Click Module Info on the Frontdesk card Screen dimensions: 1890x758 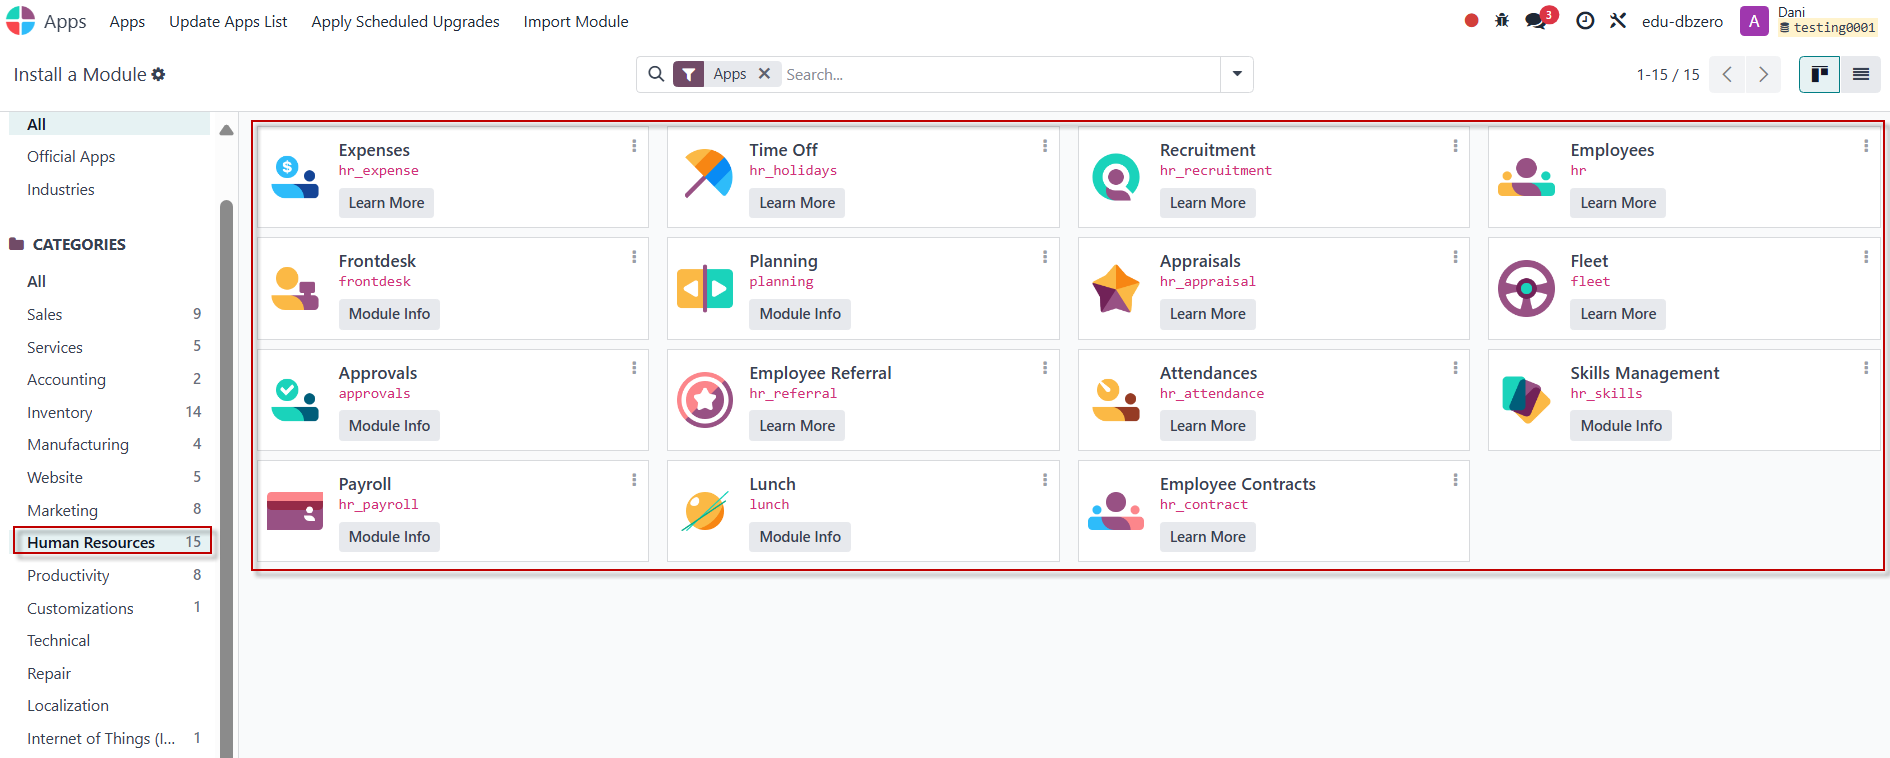[x=389, y=314]
